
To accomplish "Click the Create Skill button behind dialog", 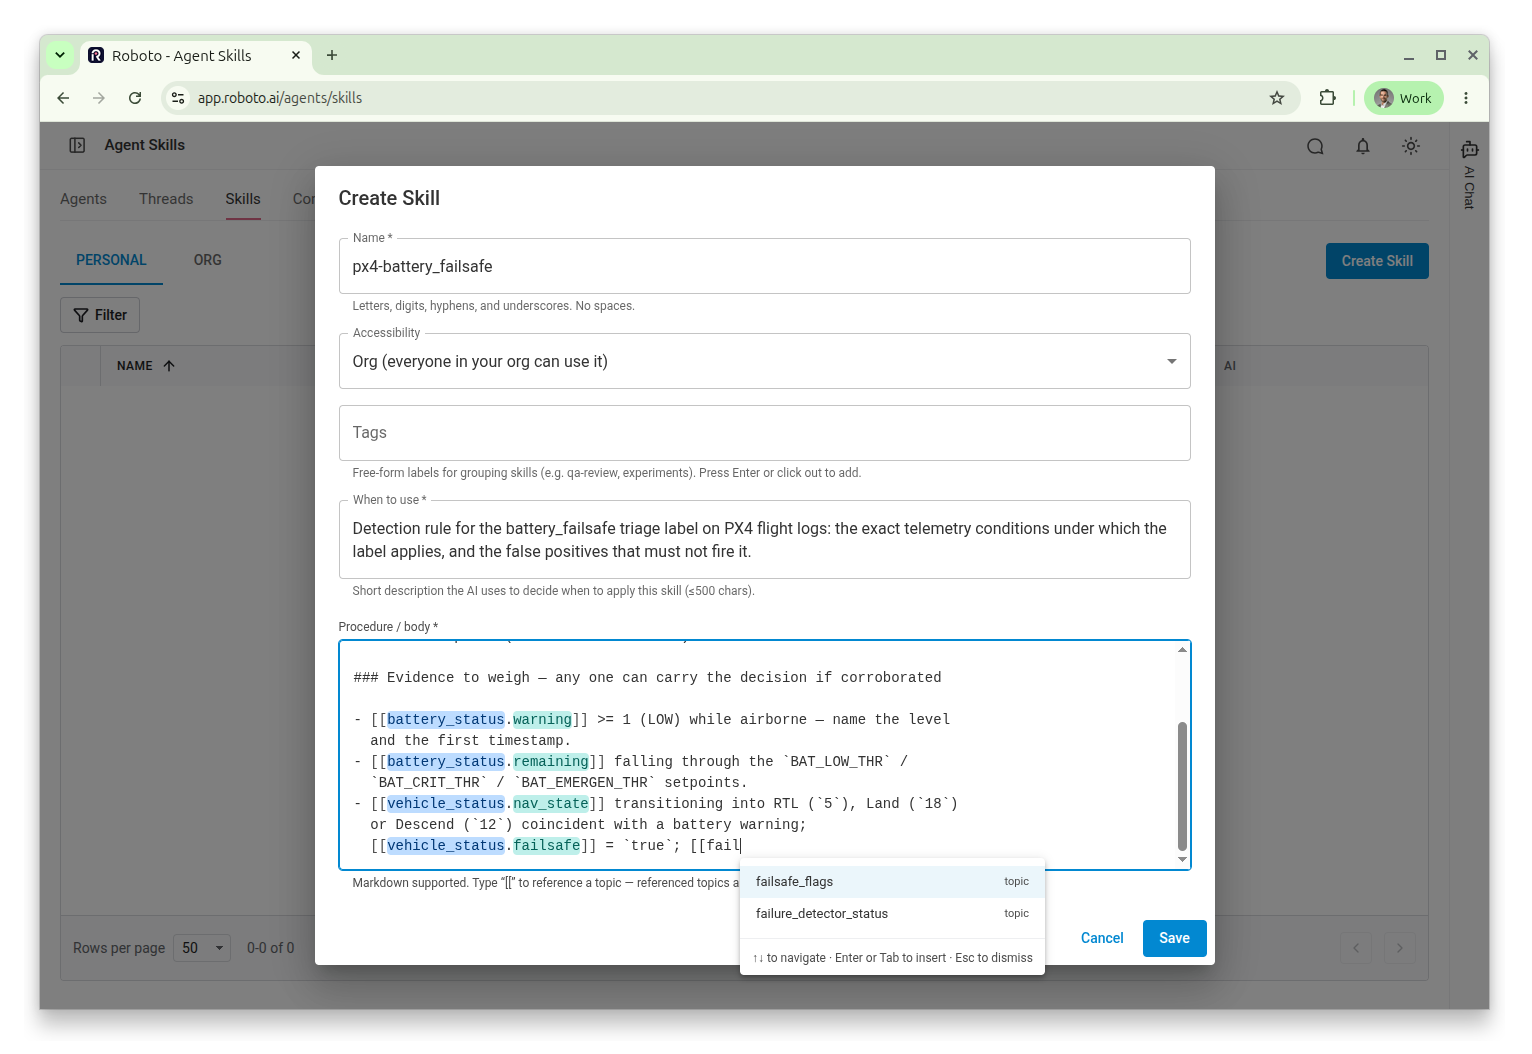I will pos(1377,261).
